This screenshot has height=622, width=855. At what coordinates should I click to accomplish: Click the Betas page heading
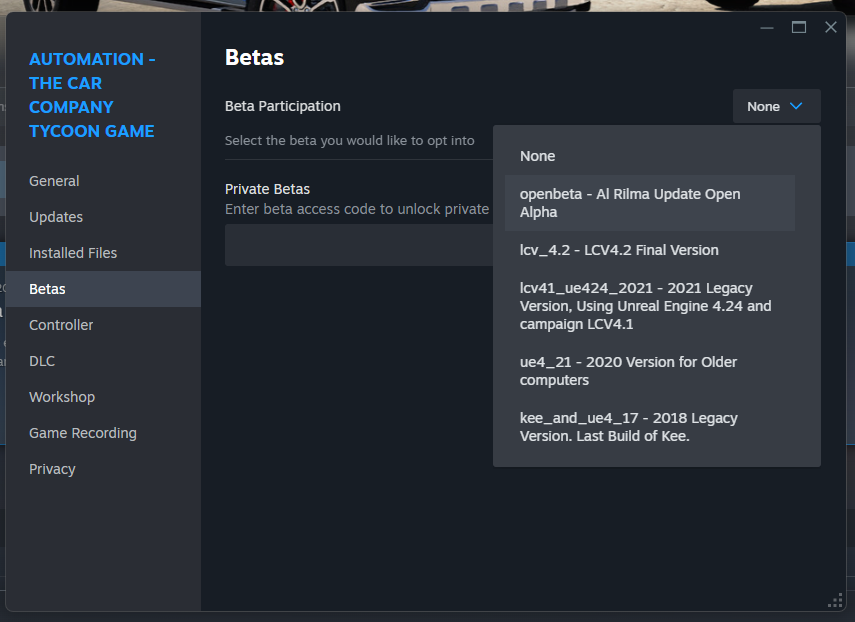coord(254,57)
